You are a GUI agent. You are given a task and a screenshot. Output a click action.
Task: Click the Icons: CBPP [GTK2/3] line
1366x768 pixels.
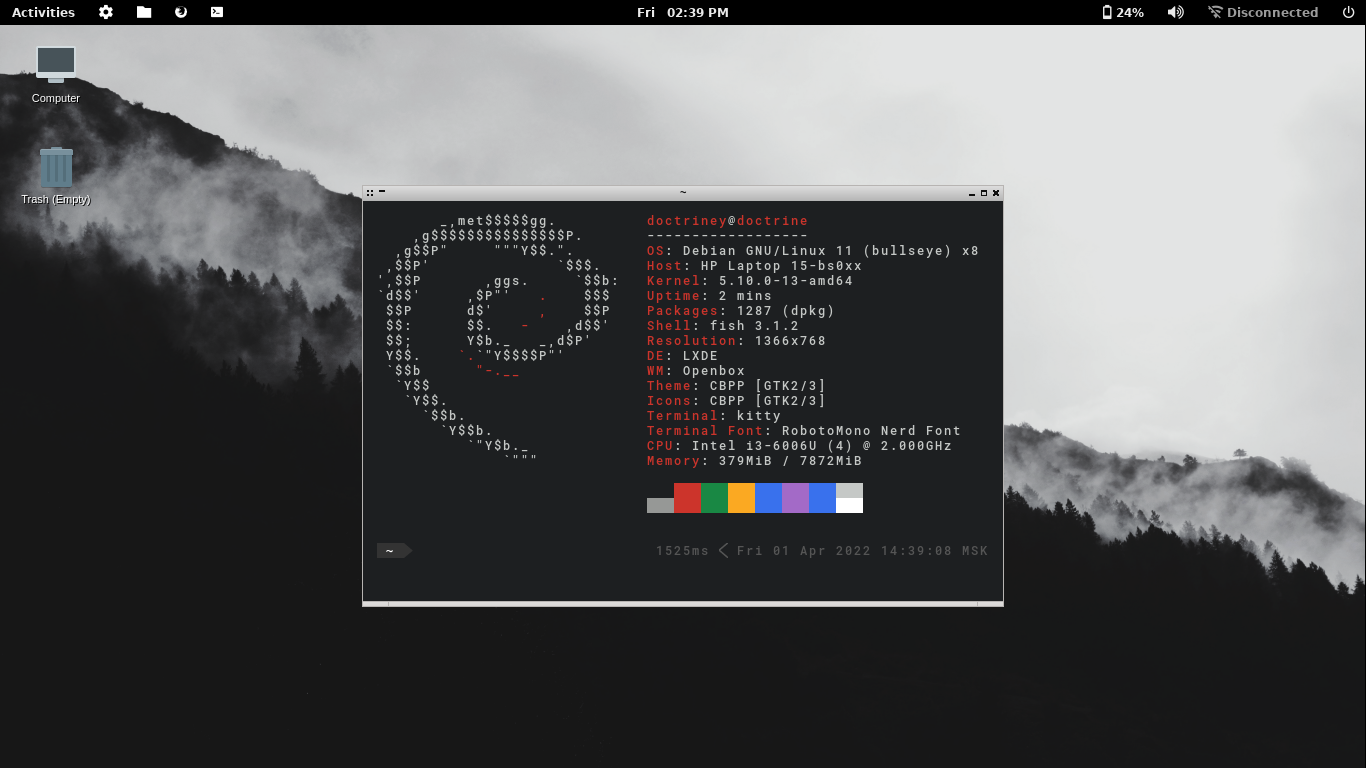pyautogui.click(x=736, y=401)
